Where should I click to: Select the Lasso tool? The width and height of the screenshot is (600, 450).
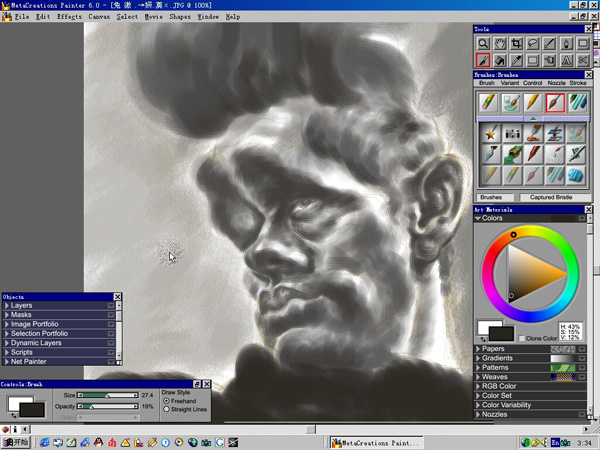[533, 44]
